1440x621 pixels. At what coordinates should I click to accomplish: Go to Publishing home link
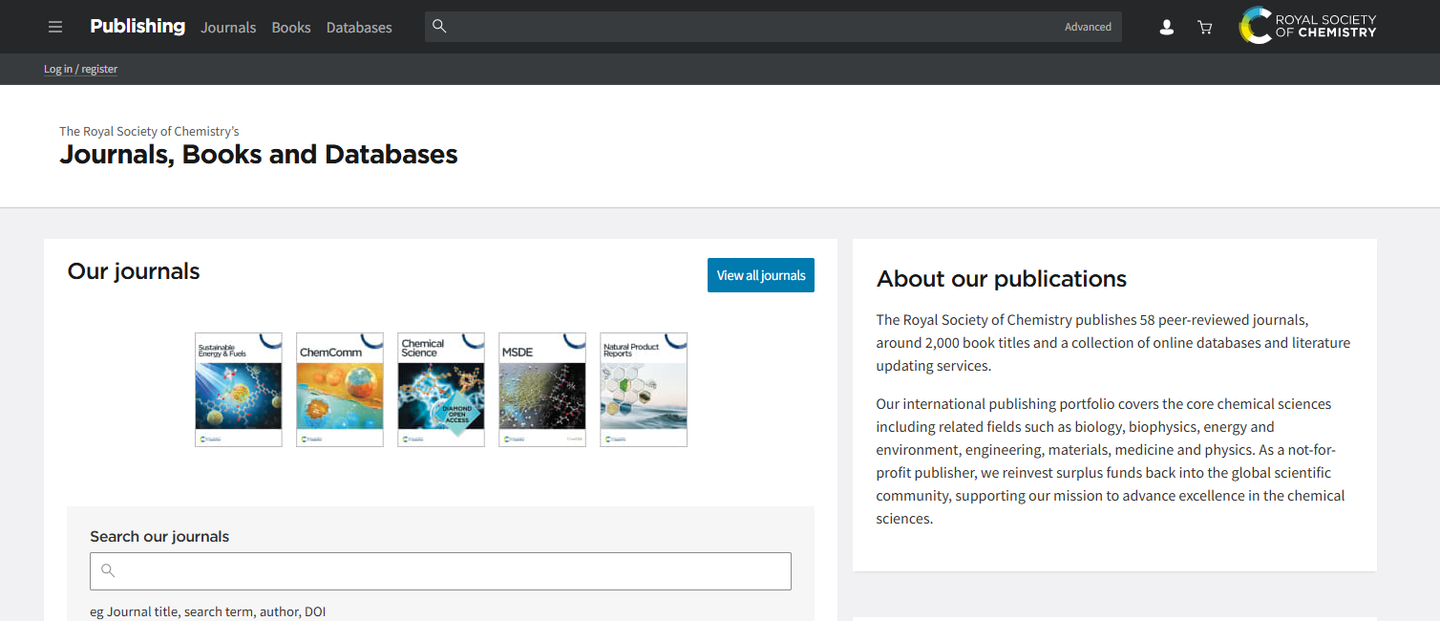pyautogui.click(x=137, y=26)
